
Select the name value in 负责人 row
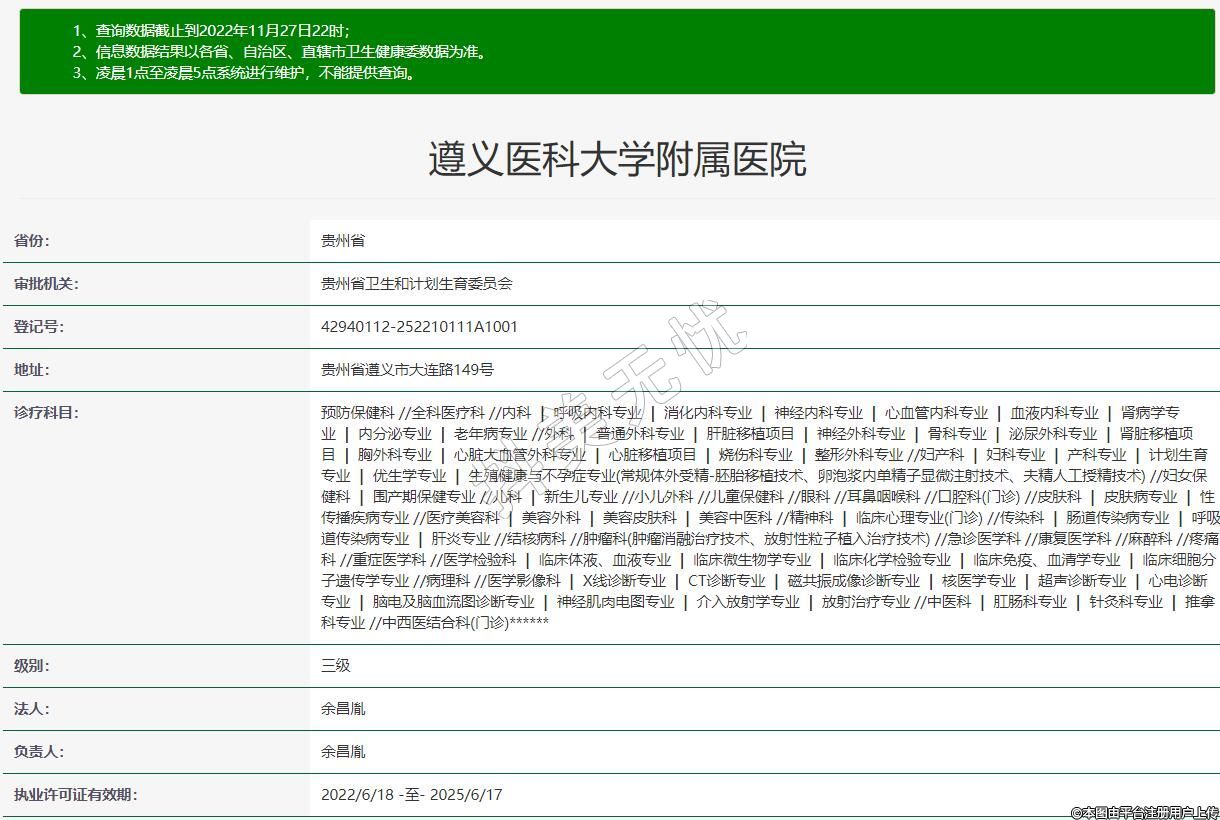pyautogui.click(x=343, y=752)
